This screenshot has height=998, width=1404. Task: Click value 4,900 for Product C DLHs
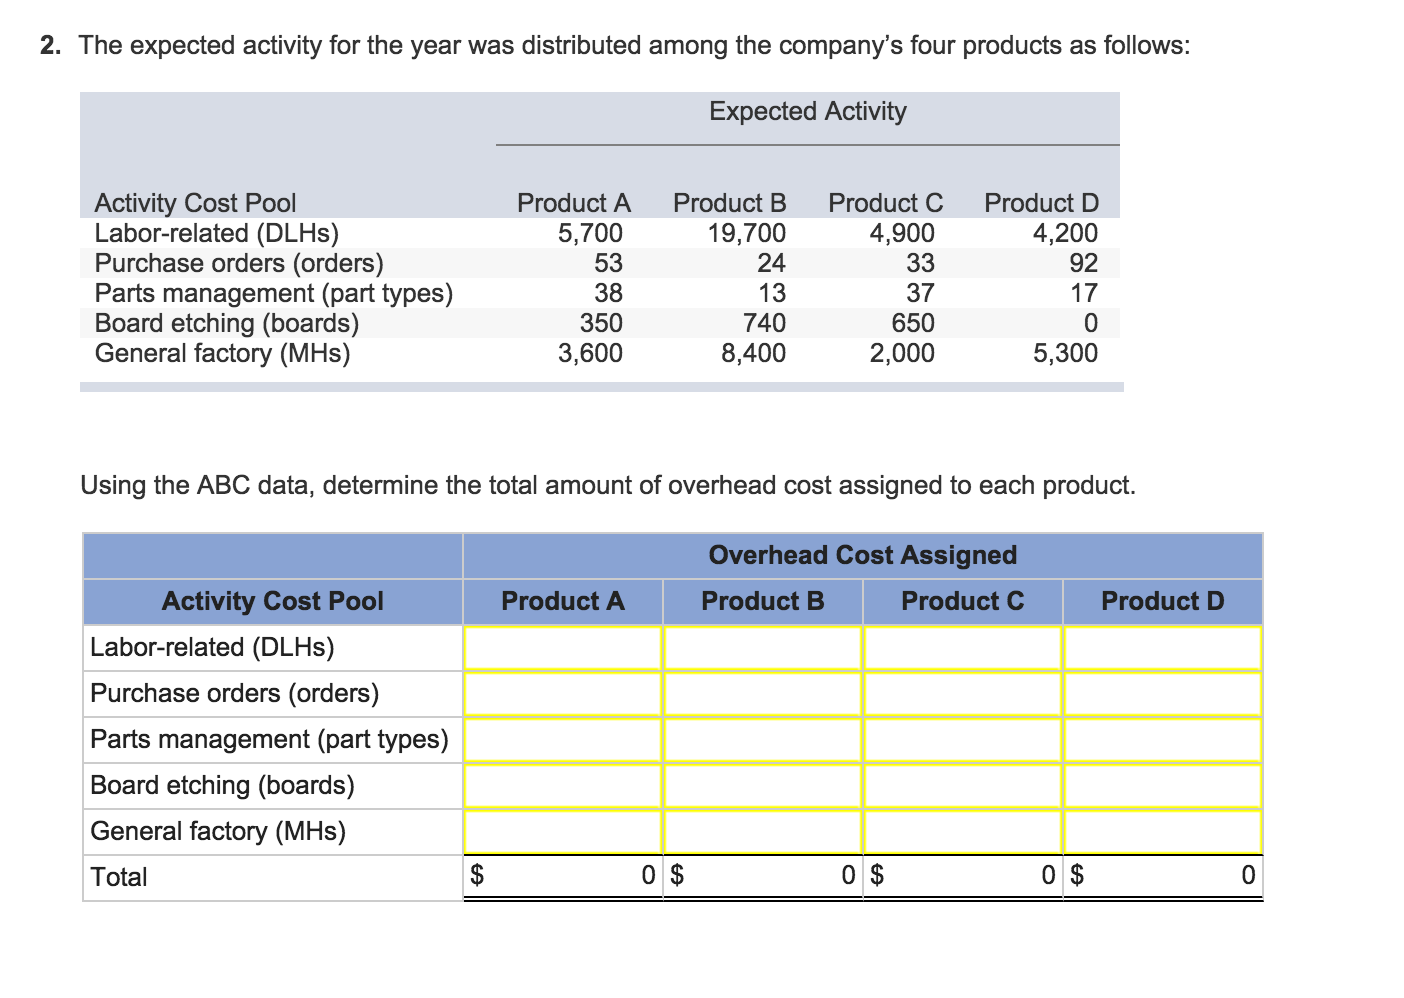tap(902, 233)
